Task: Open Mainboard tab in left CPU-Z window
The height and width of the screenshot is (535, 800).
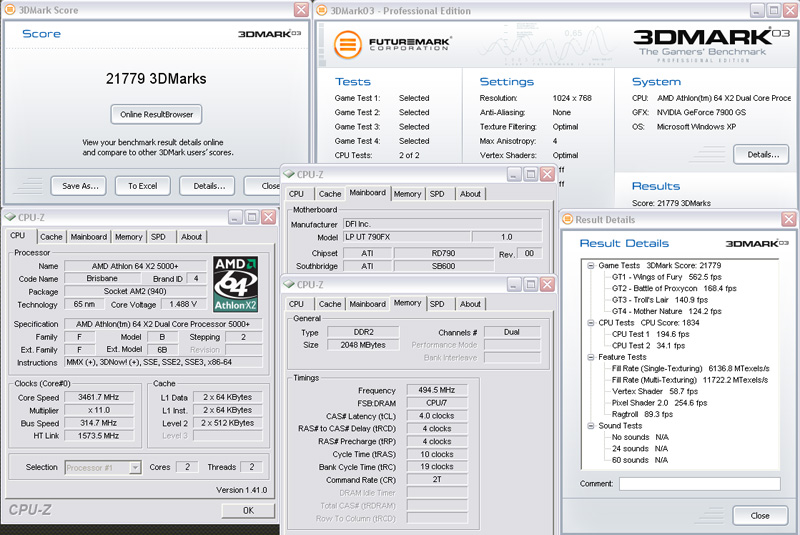Action: (89, 237)
